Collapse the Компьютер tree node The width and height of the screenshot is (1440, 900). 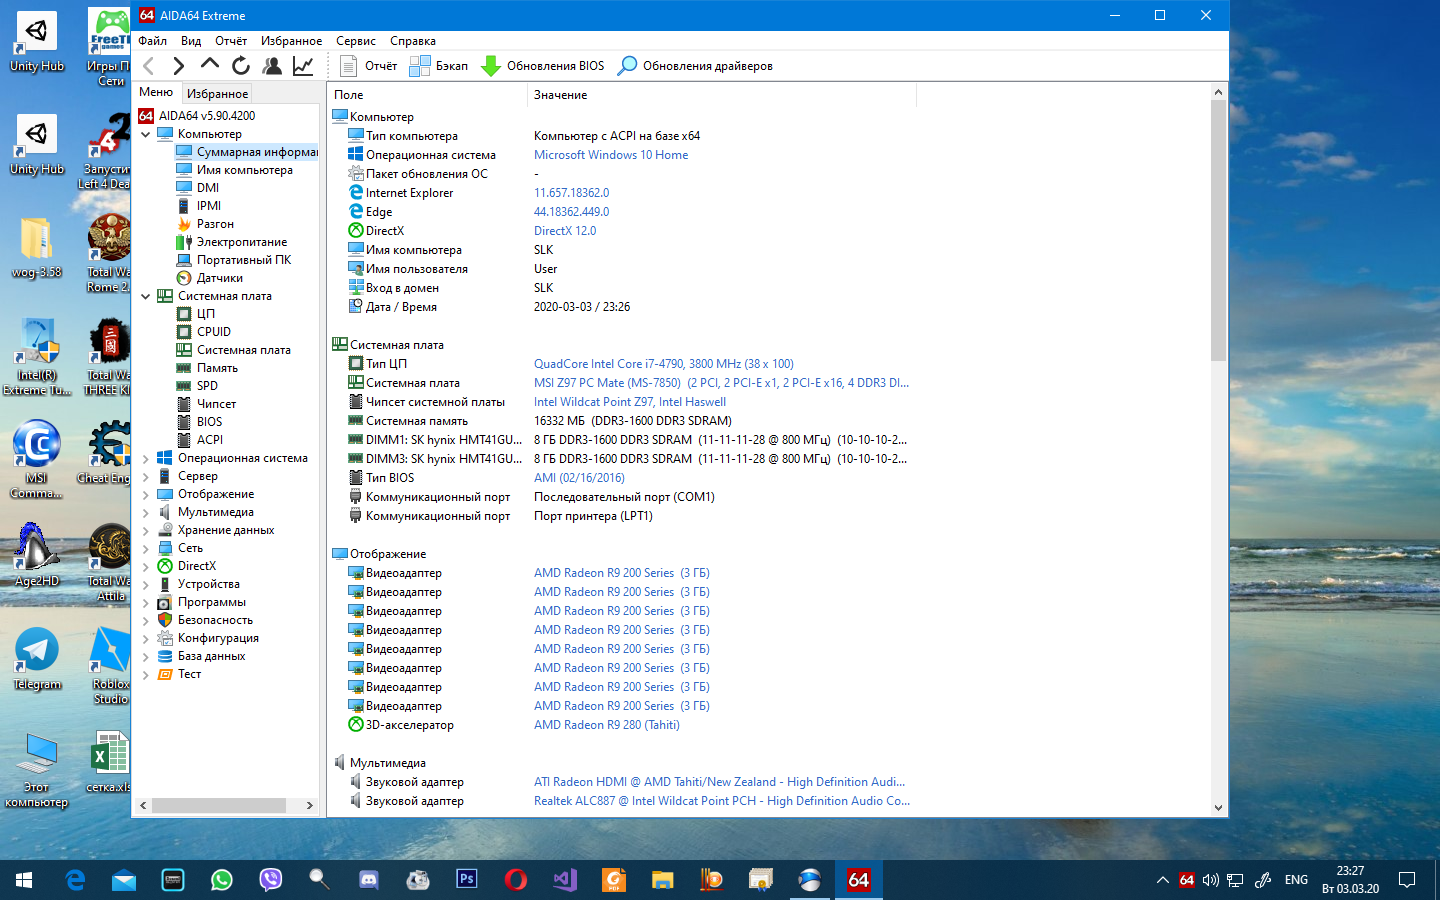click(146, 134)
